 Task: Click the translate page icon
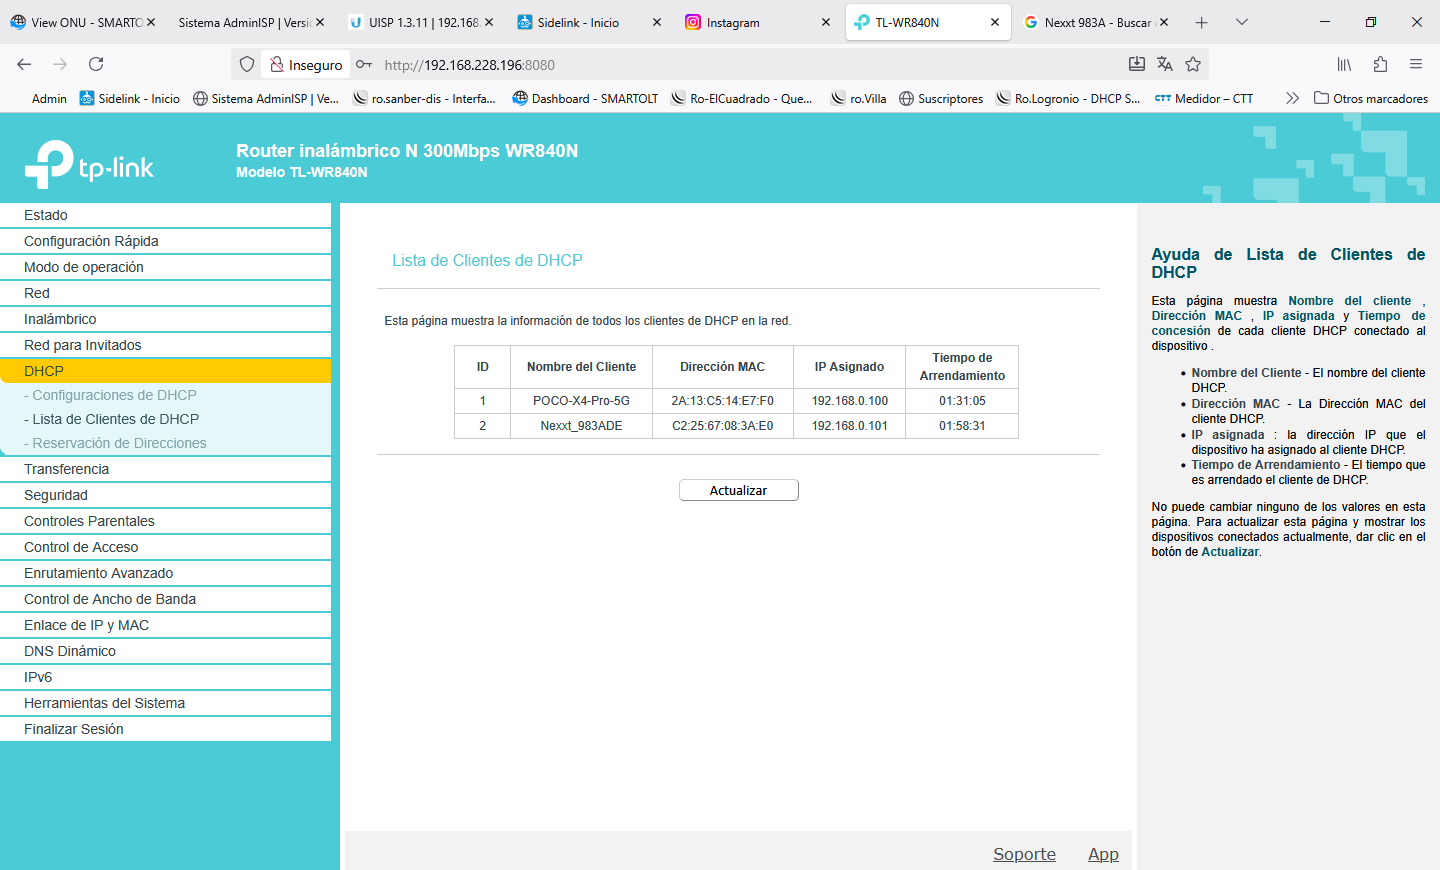(1165, 64)
